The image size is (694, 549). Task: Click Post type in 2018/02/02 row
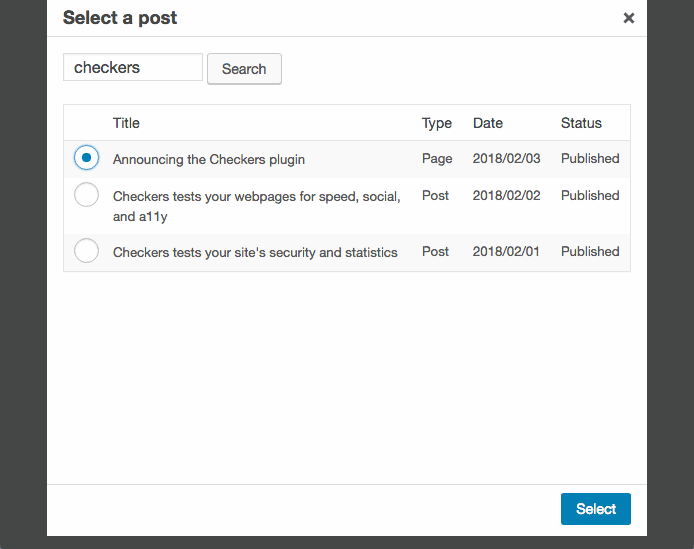click(435, 195)
